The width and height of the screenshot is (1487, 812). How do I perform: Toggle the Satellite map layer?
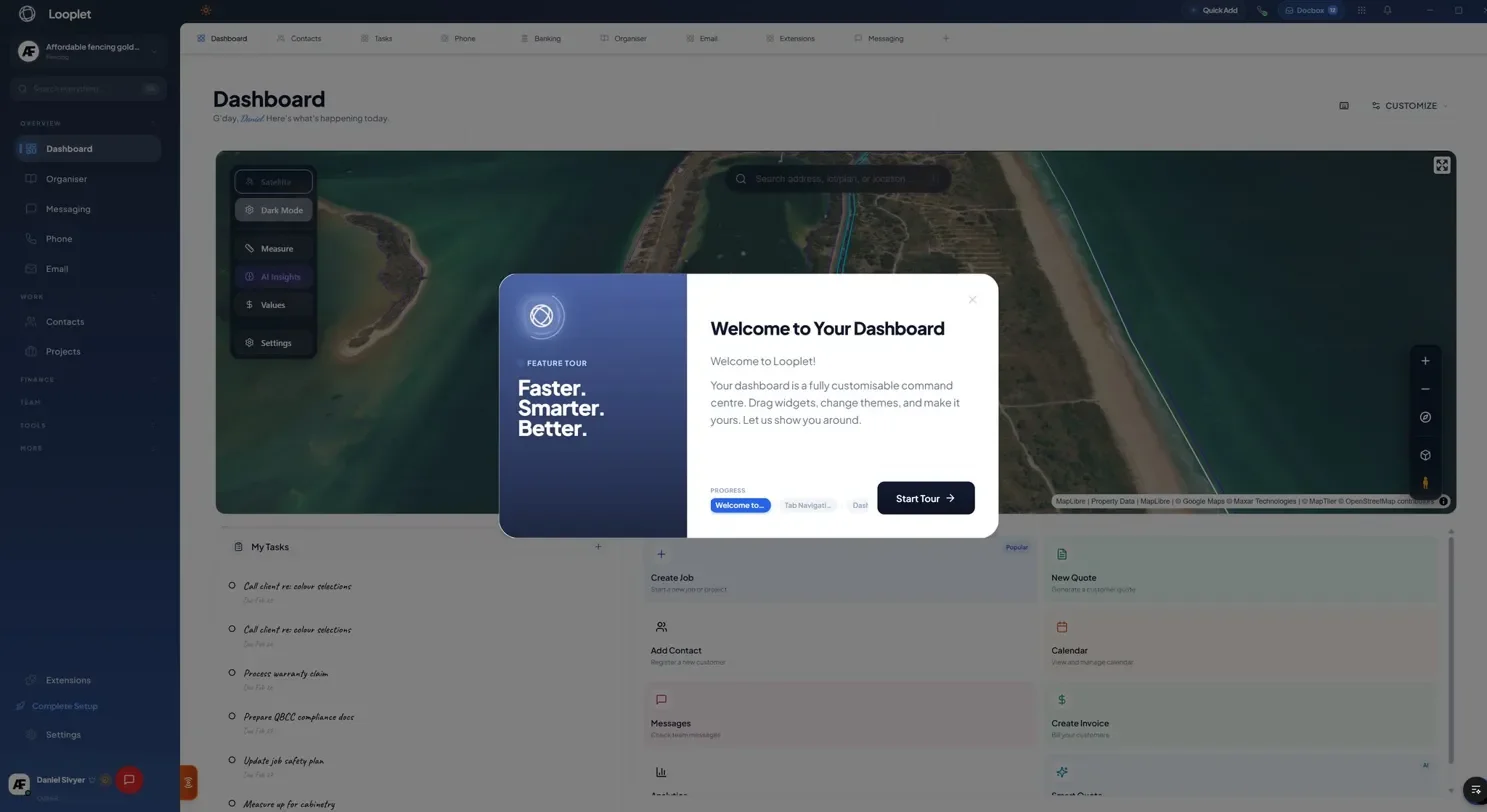pos(274,182)
